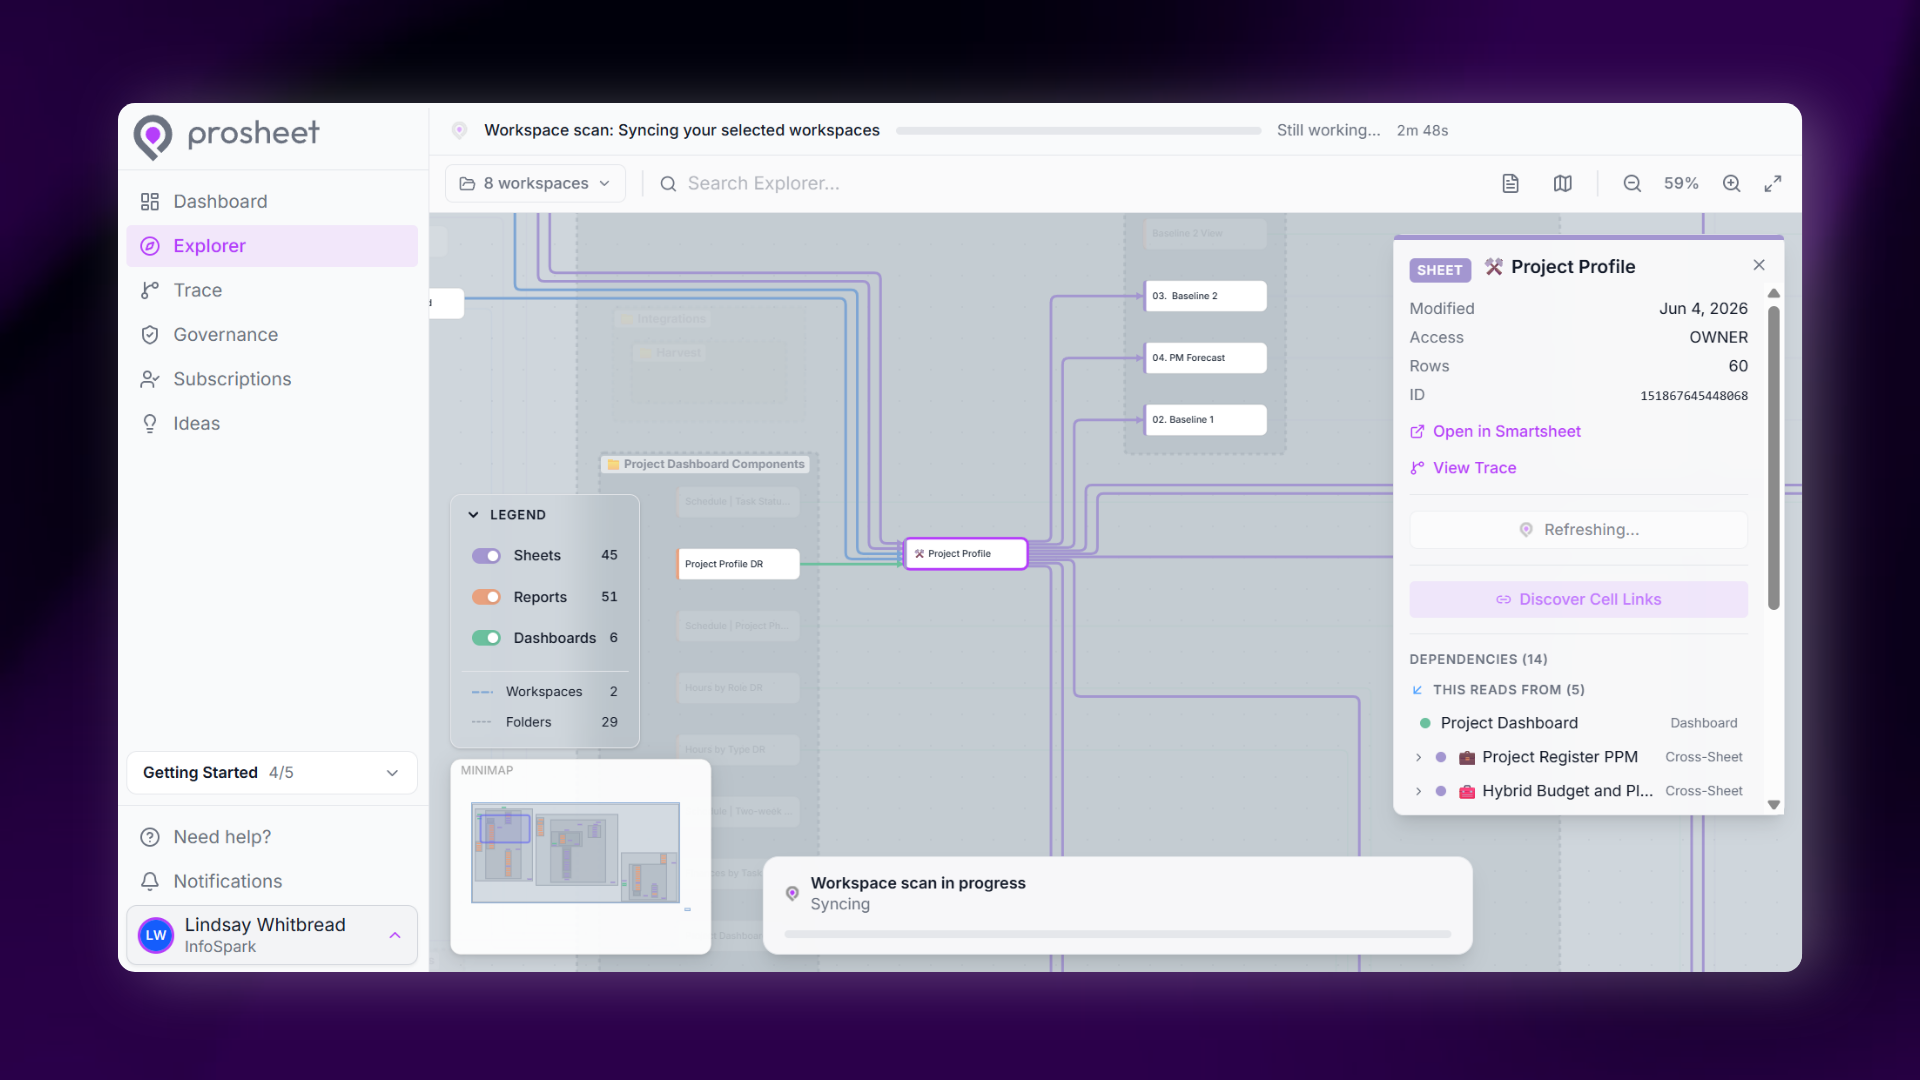Click the Explorer compass icon
Screen dimensions: 1920x1080
point(150,246)
